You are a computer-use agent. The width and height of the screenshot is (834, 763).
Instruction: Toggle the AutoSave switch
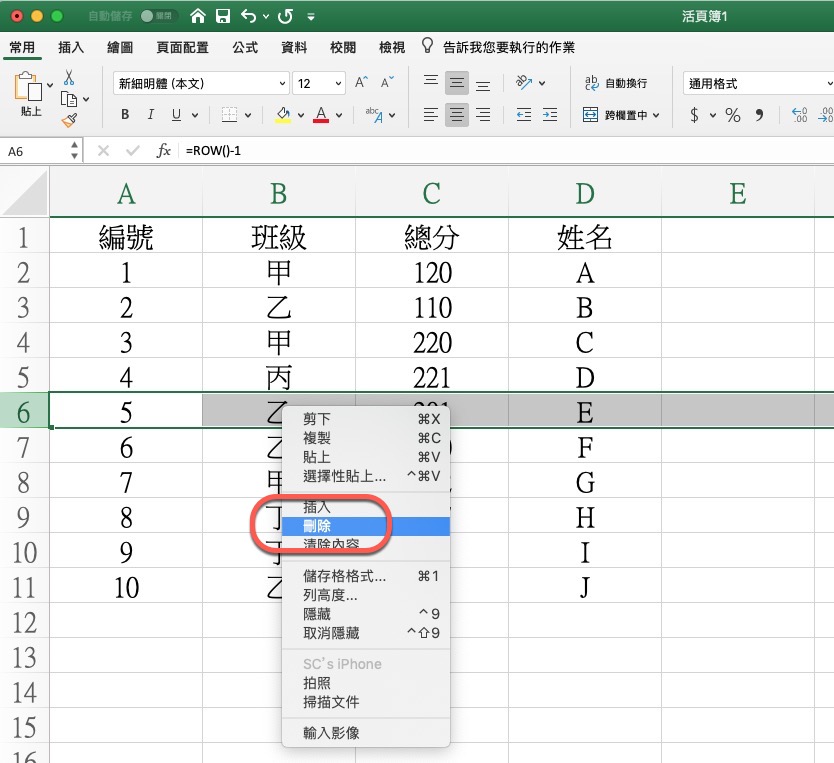(x=156, y=17)
